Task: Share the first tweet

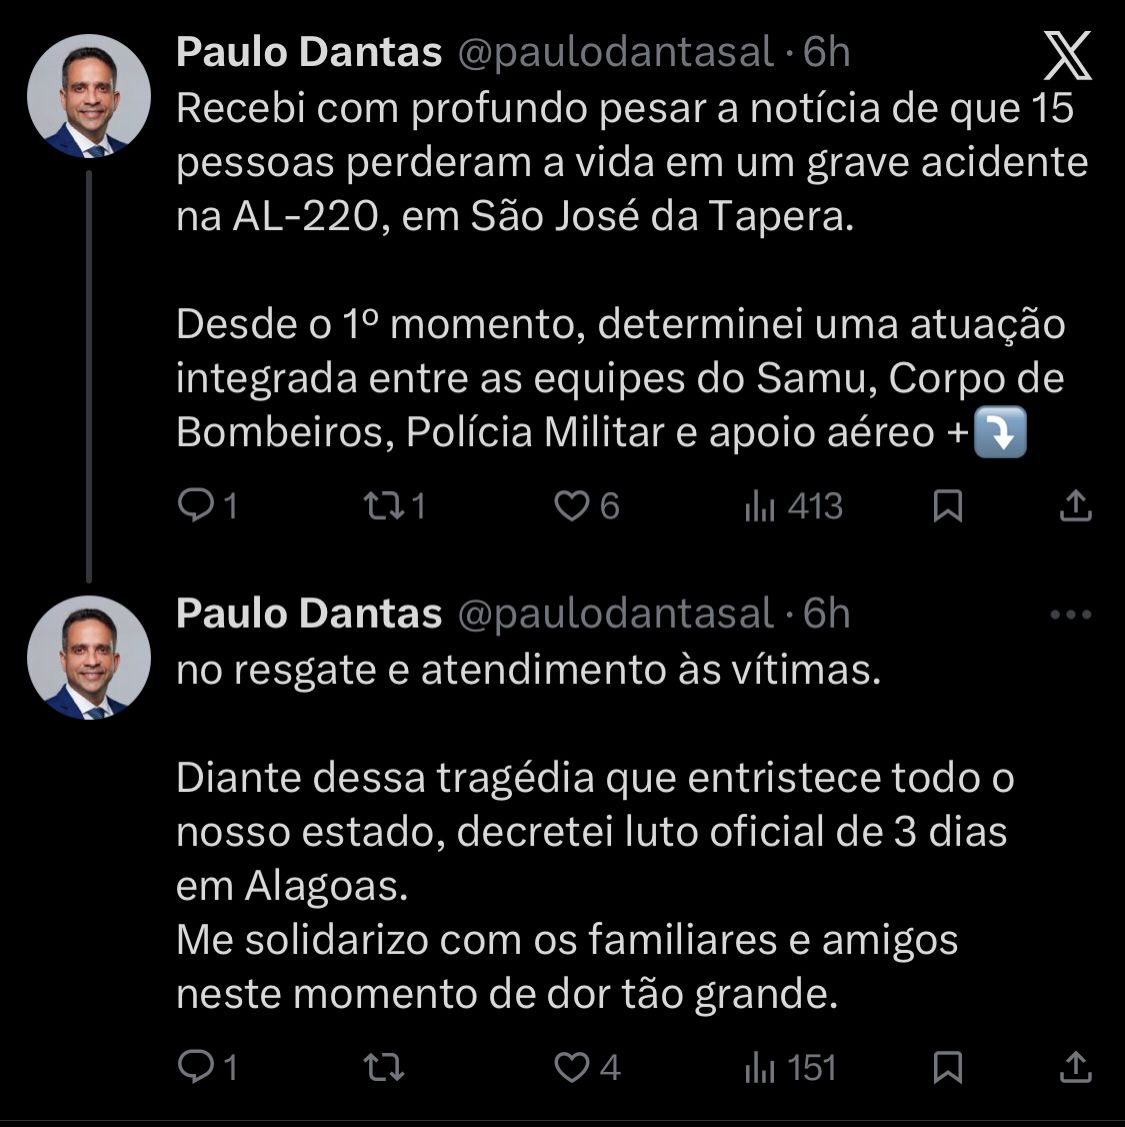Action: point(1074,507)
